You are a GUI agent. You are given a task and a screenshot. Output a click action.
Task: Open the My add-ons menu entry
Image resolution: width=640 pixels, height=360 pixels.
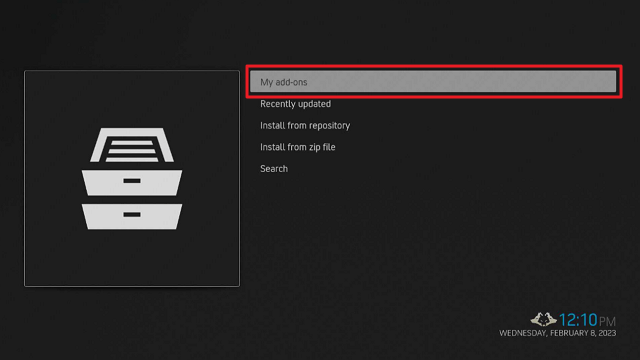tap(433, 82)
